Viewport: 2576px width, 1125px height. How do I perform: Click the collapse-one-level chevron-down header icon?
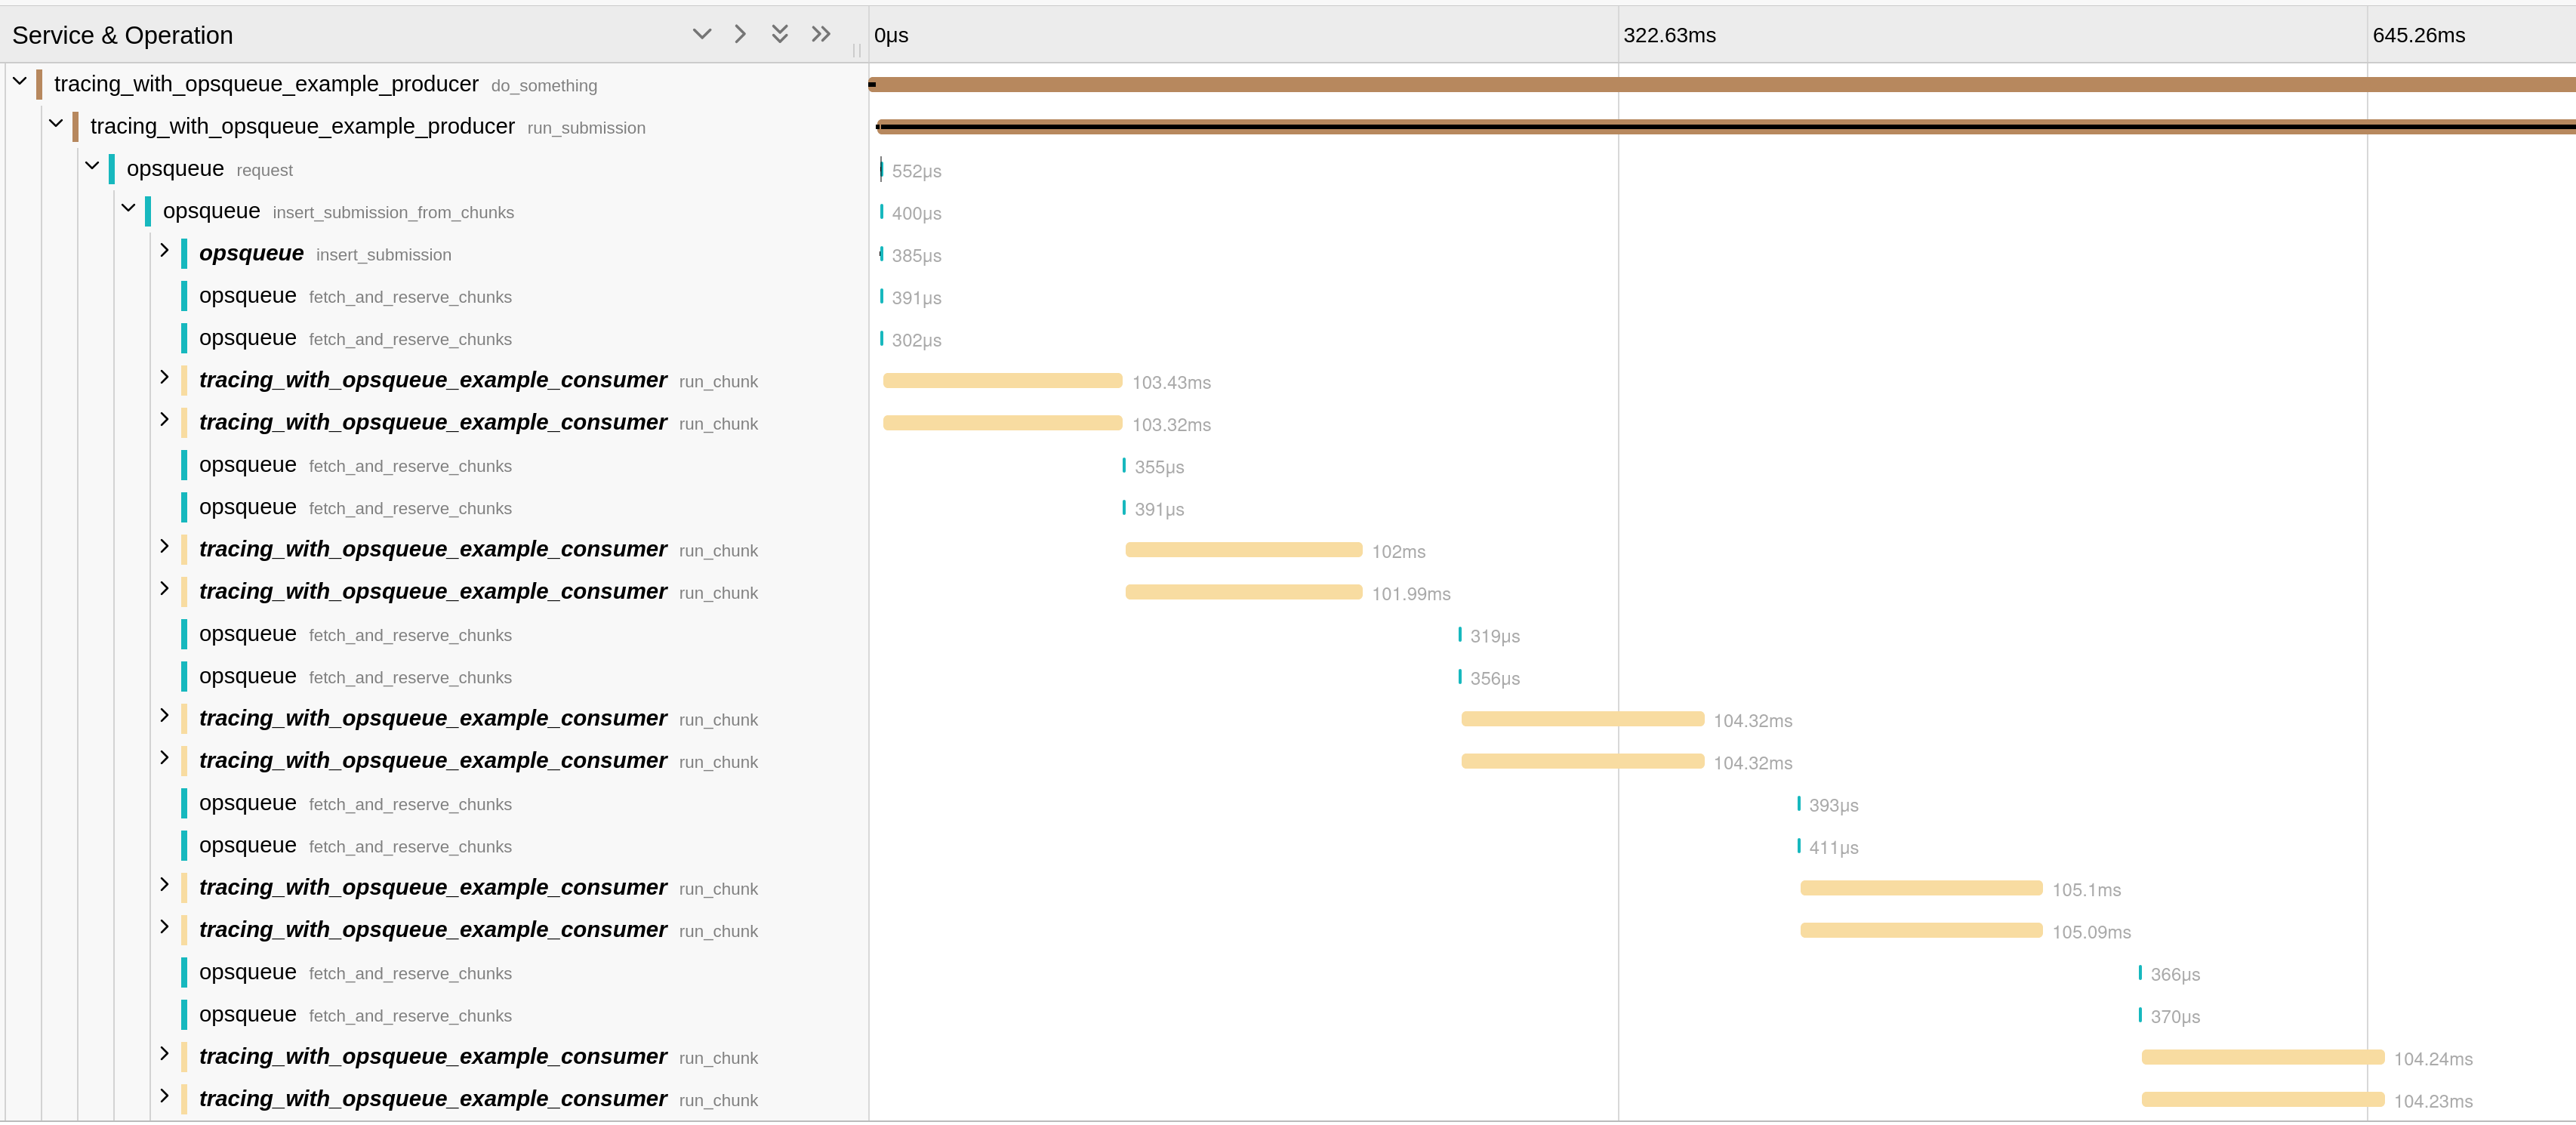(x=702, y=34)
